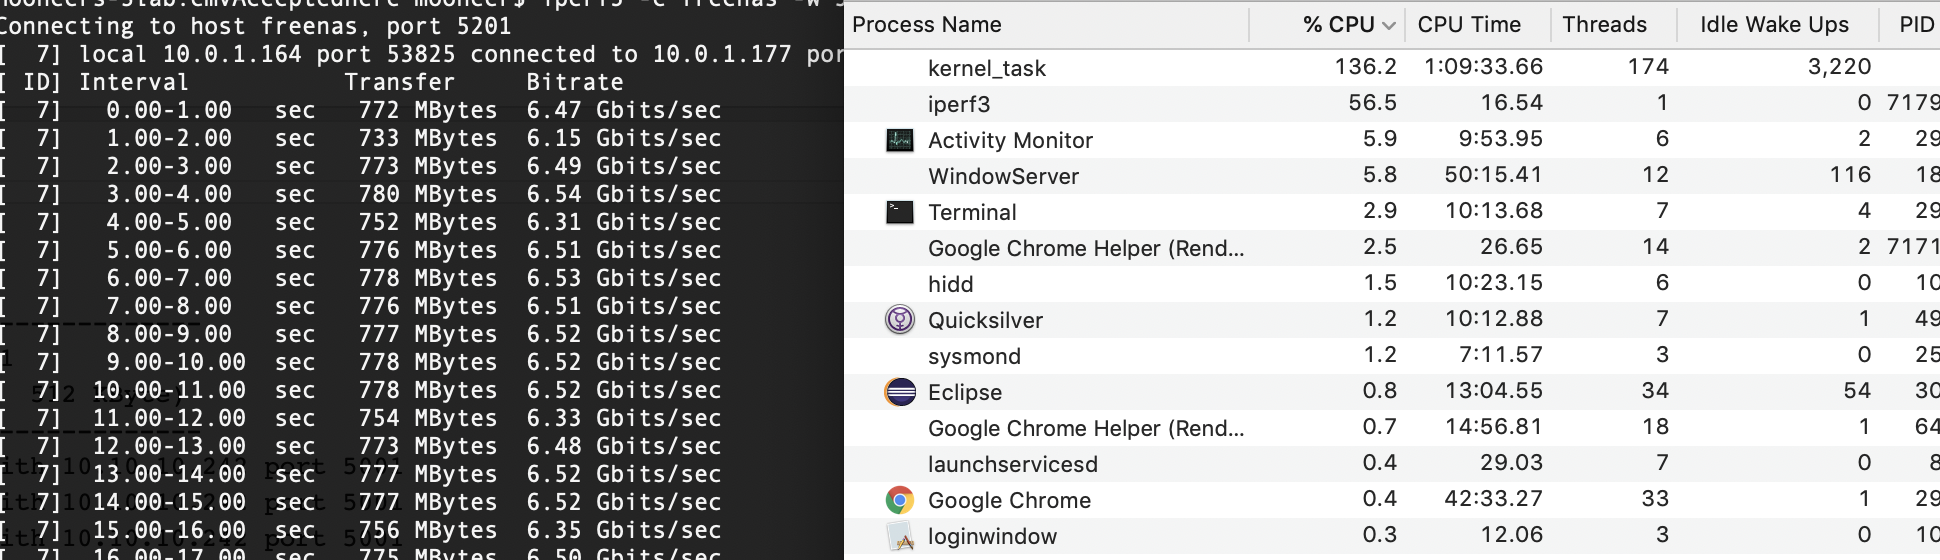Screen dimensions: 1940x560
Task: Sort by CPU Time column header
Action: (x=1469, y=25)
